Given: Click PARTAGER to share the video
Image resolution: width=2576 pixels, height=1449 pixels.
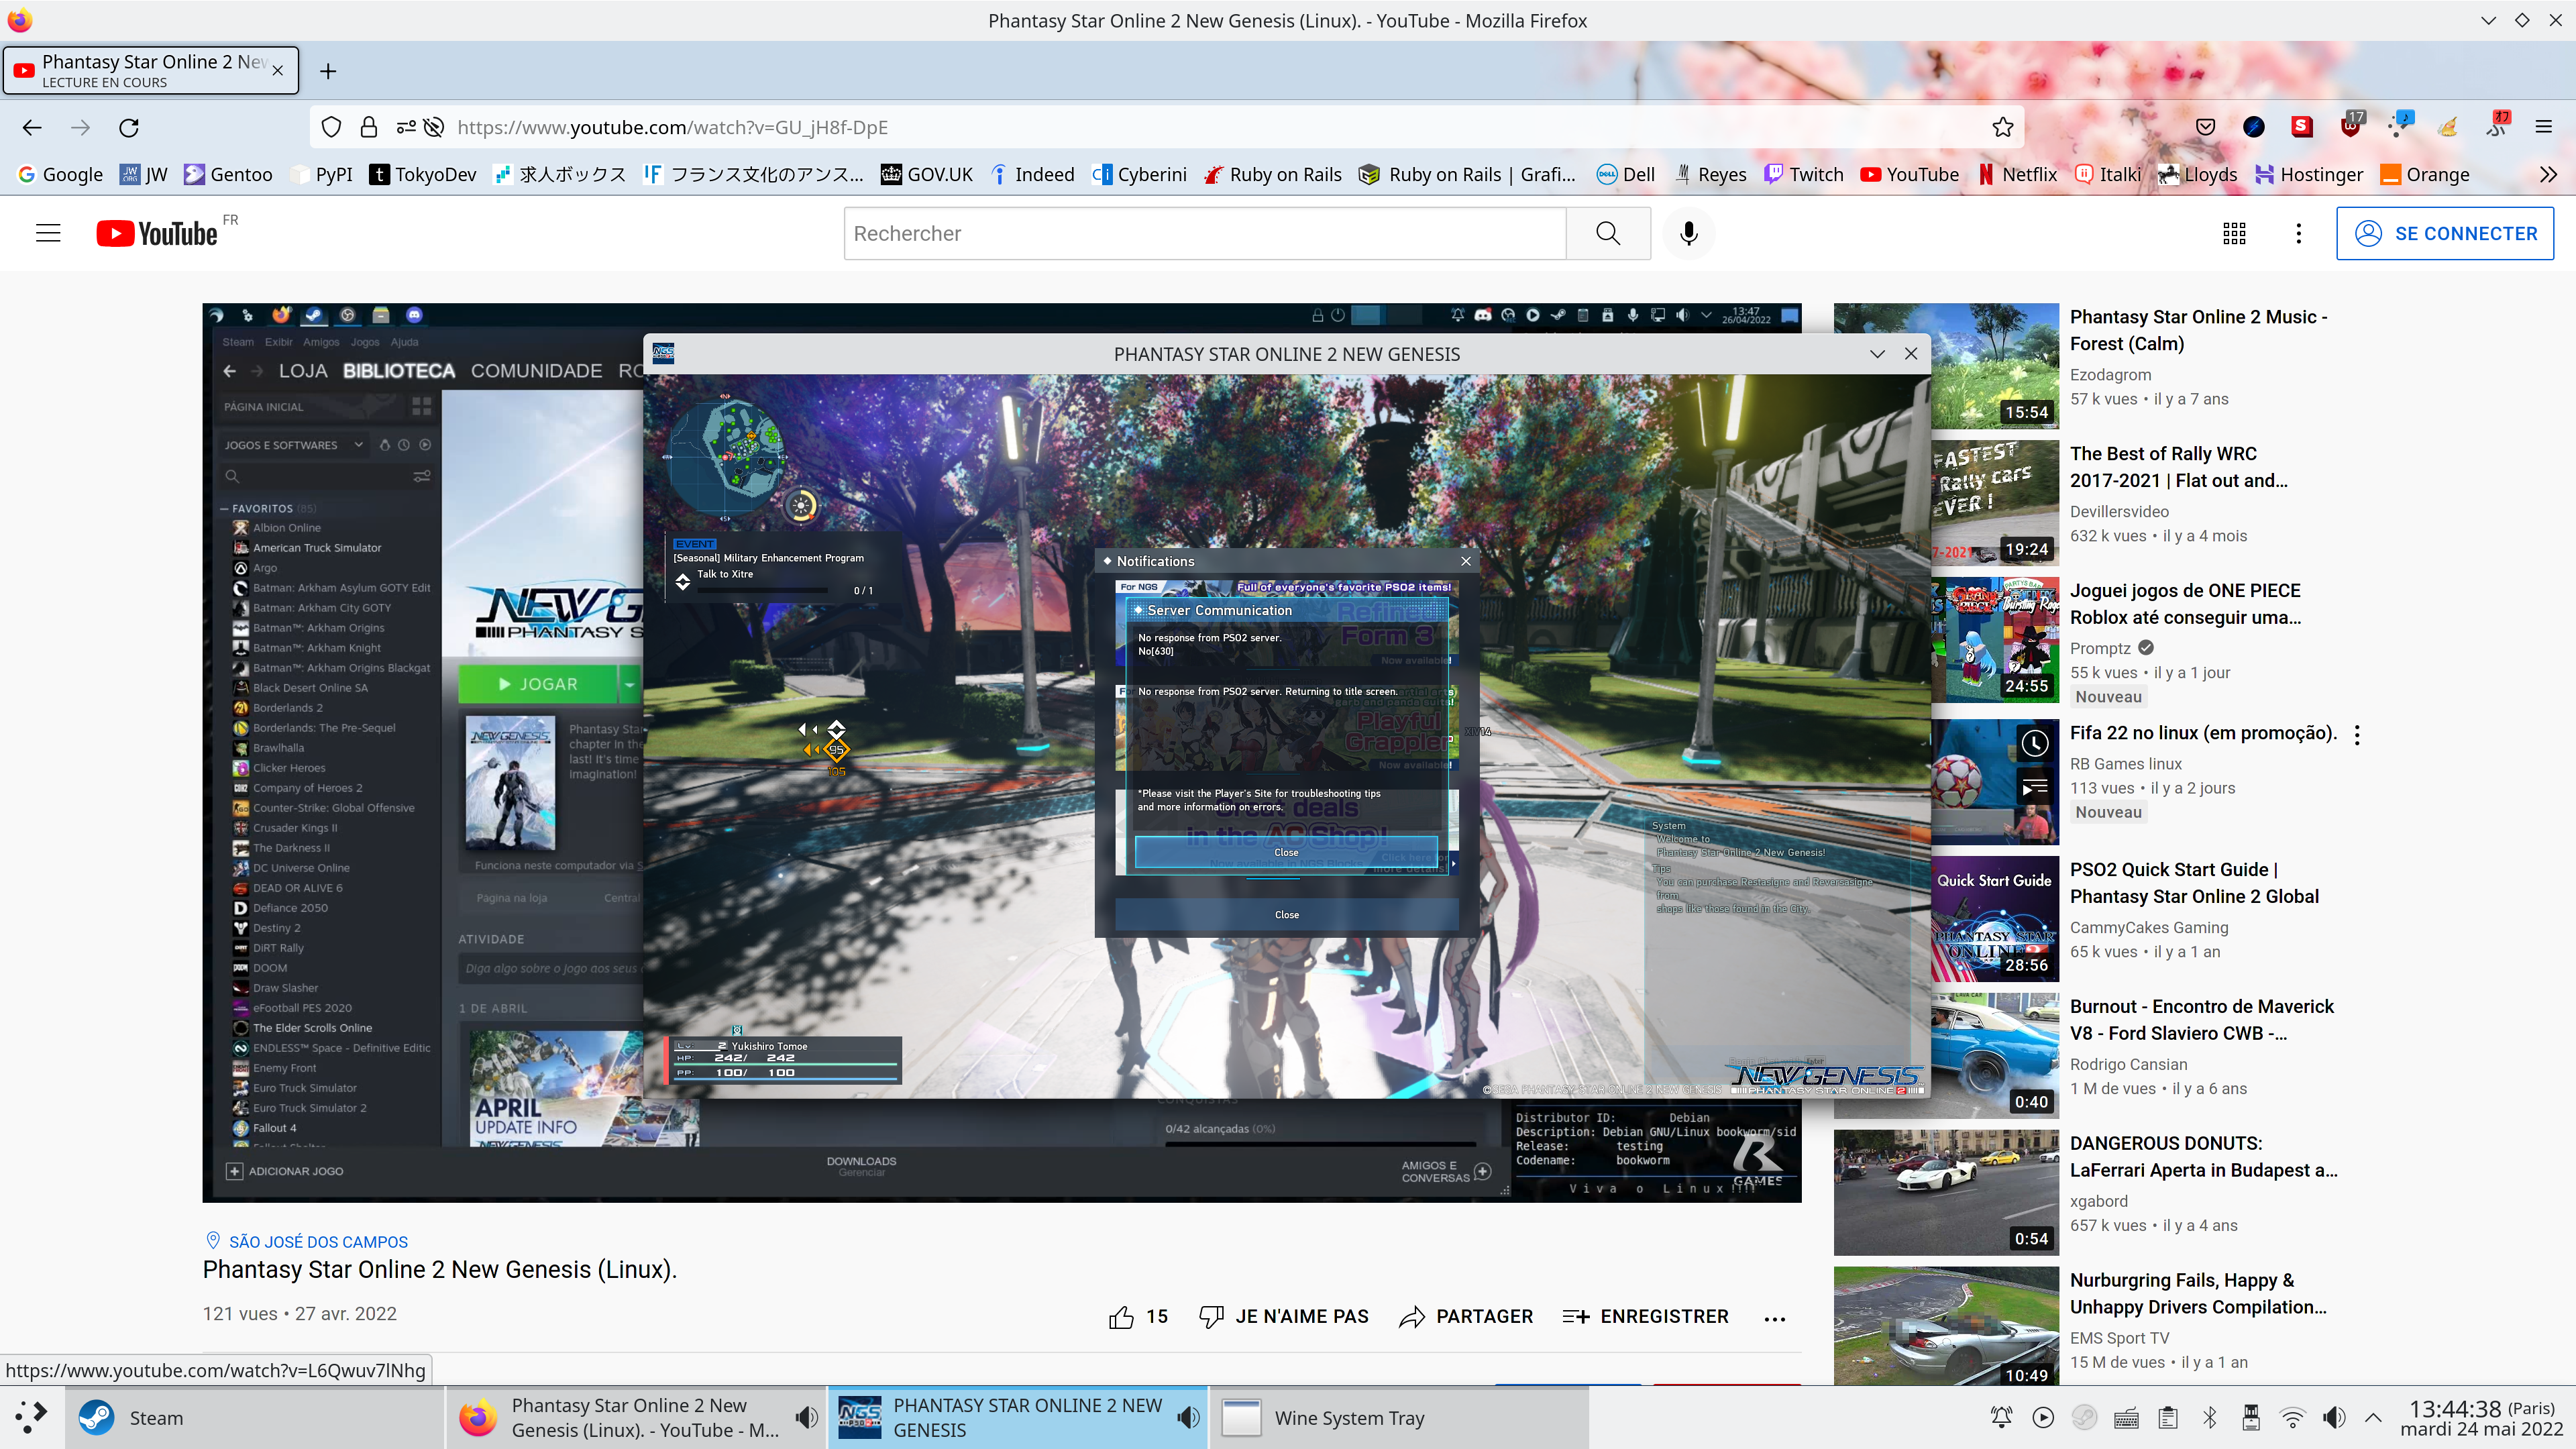Looking at the screenshot, I should [1466, 1317].
